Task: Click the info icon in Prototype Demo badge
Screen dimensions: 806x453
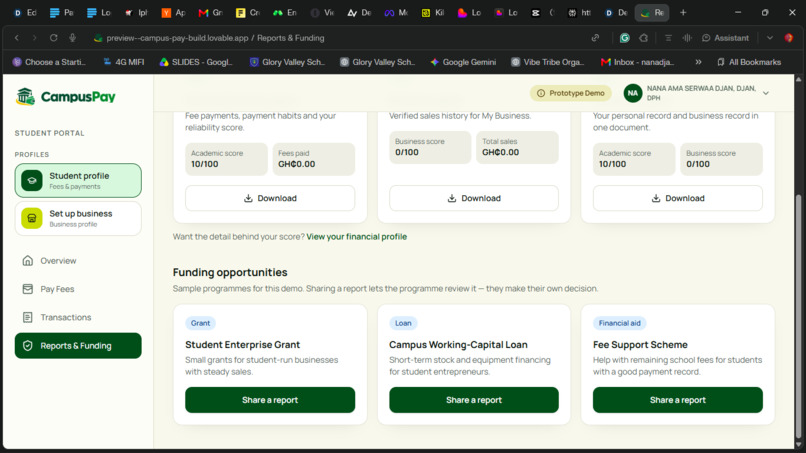Action: 541,93
